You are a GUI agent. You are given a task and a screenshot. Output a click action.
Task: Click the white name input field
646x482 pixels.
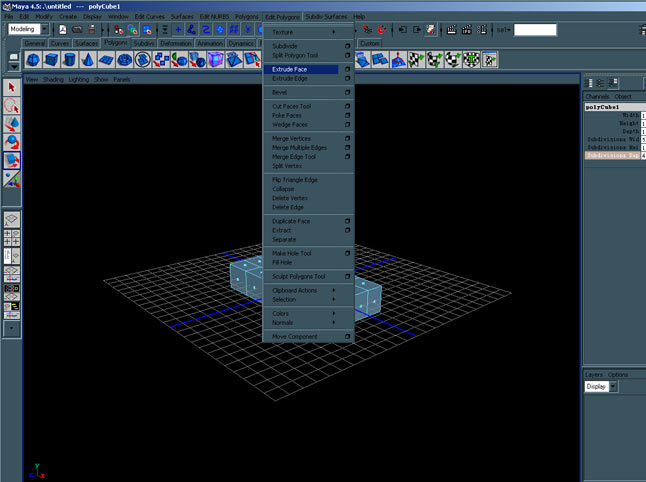tap(535, 30)
